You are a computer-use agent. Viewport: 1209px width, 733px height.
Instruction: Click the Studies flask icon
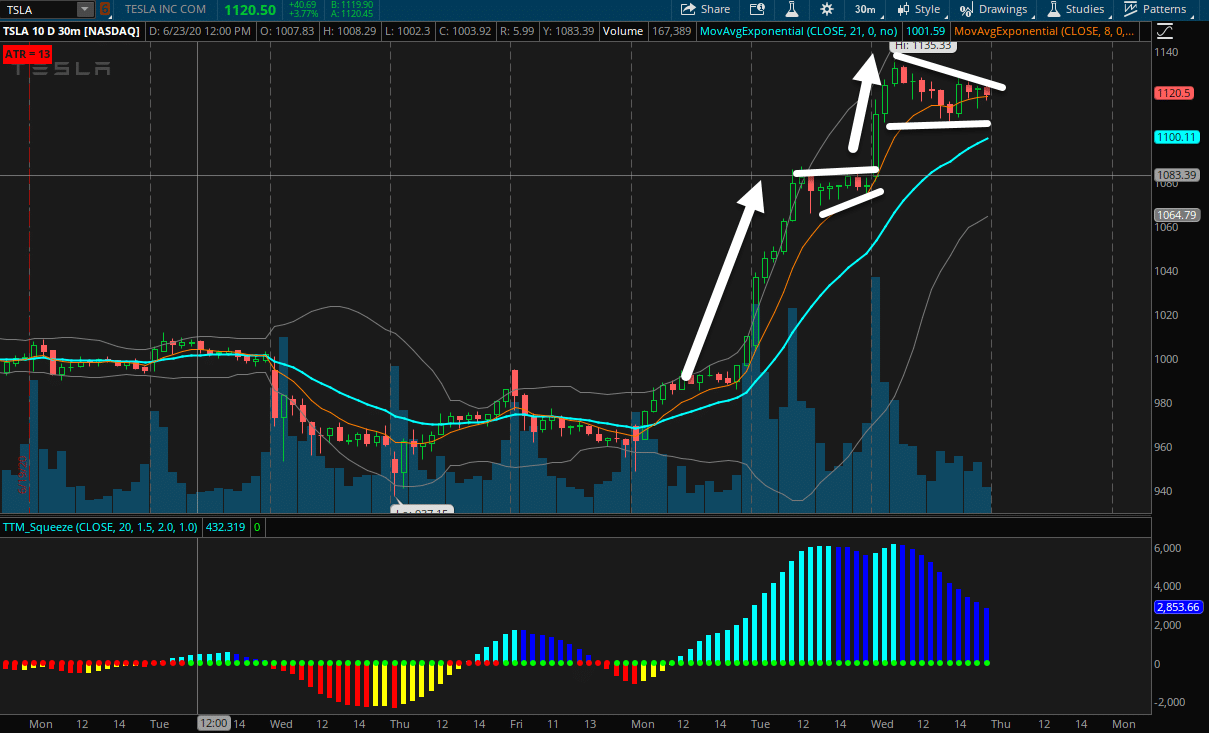coord(1054,9)
